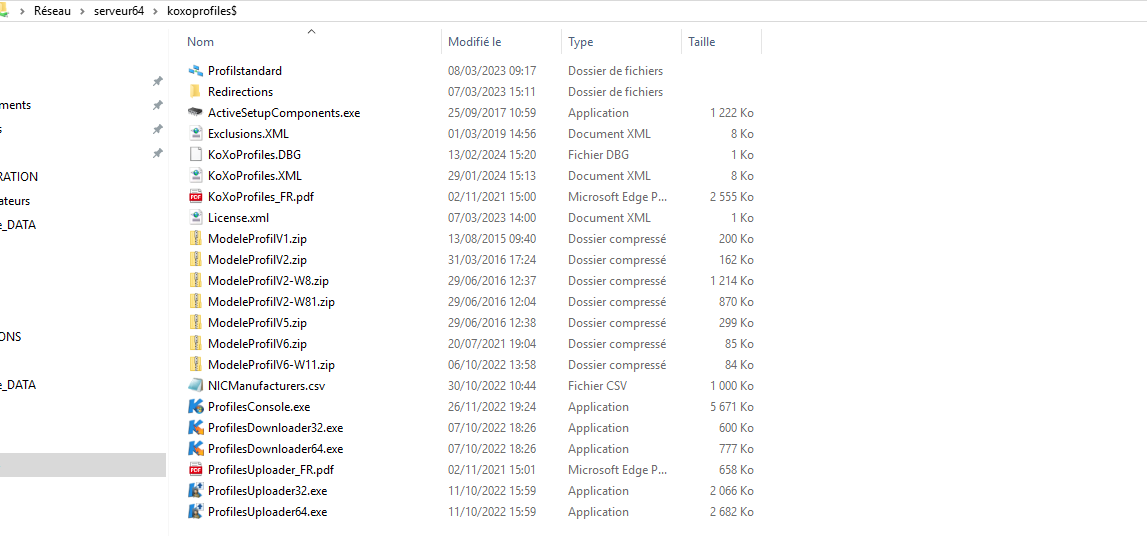Click the date 25/09/2017 10:59
The image size is (1147, 536).
pyautogui.click(x=492, y=113)
